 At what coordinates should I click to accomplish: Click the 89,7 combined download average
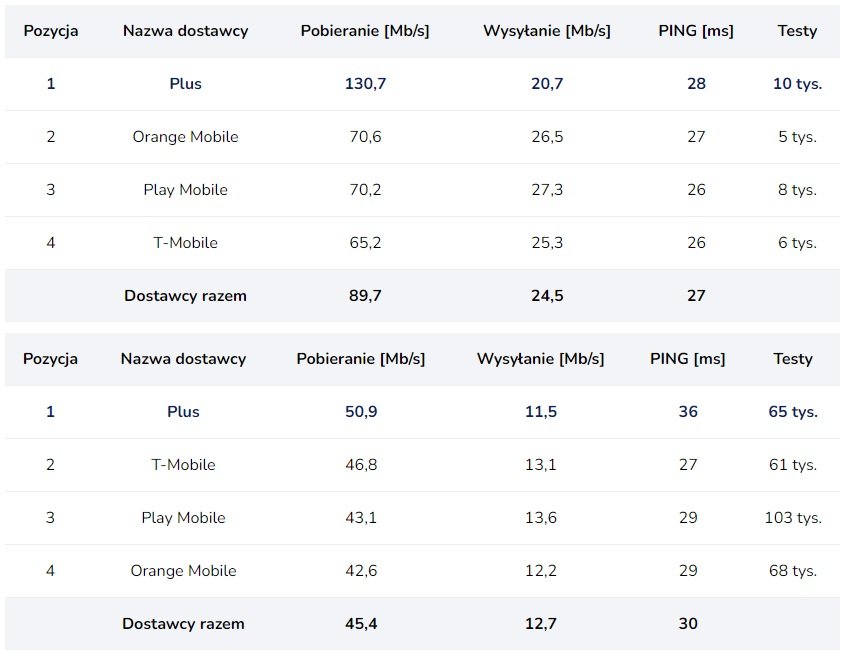(365, 296)
